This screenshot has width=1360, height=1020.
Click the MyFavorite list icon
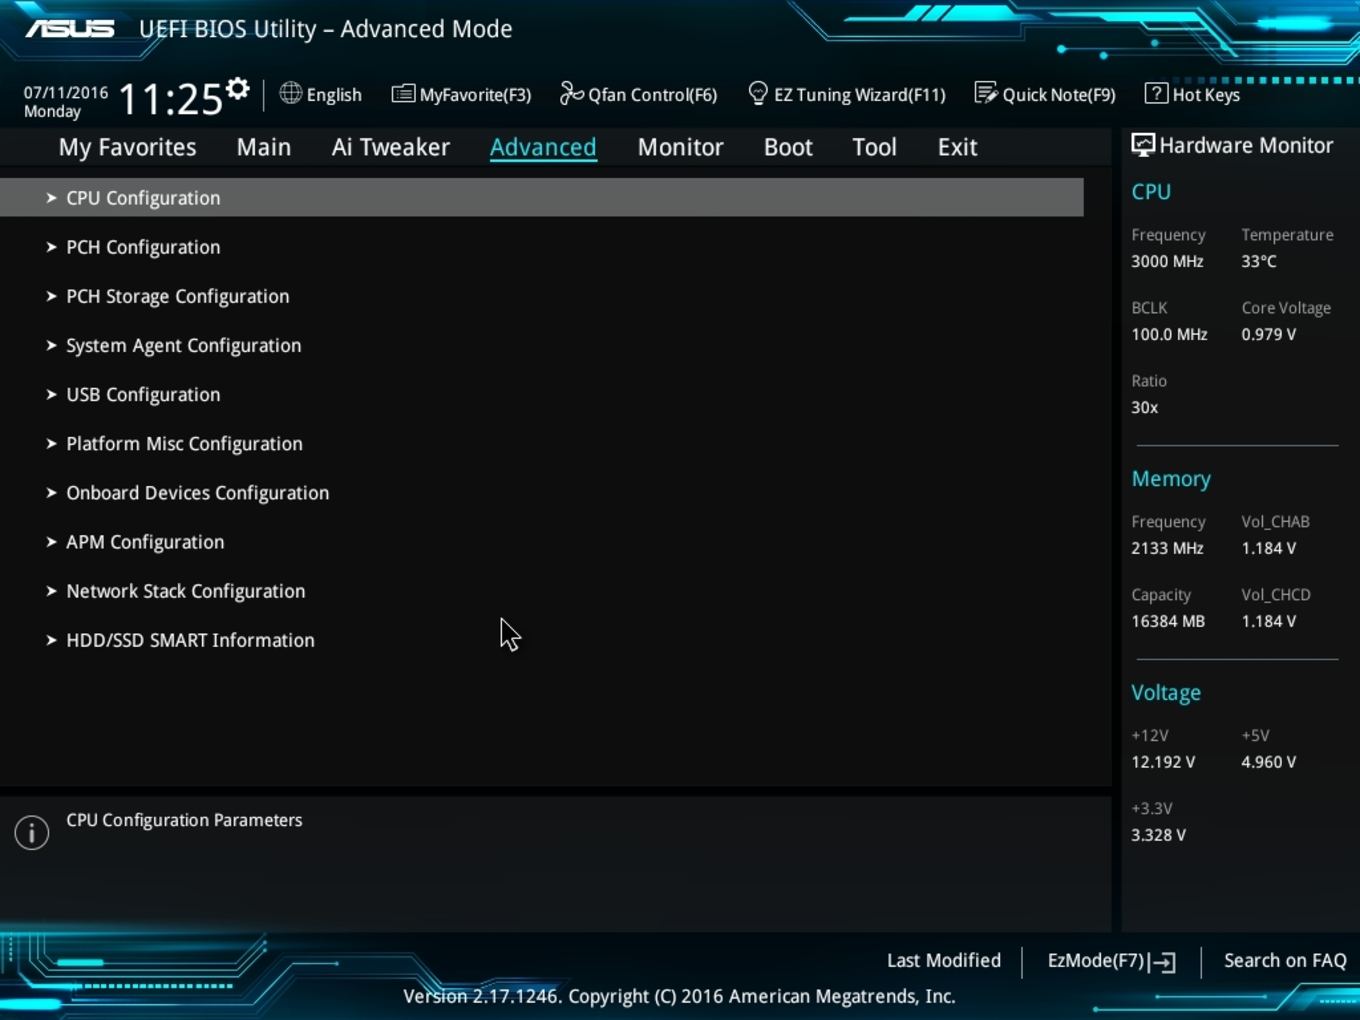pos(403,93)
